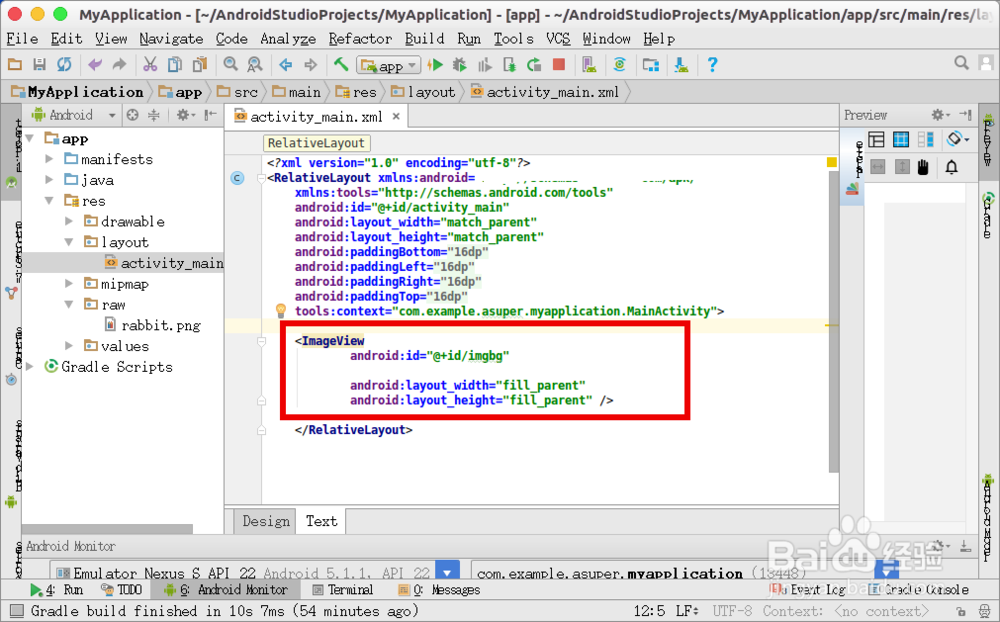1000x622 pixels.
Task: Open the Refactor menu
Action: (360, 39)
